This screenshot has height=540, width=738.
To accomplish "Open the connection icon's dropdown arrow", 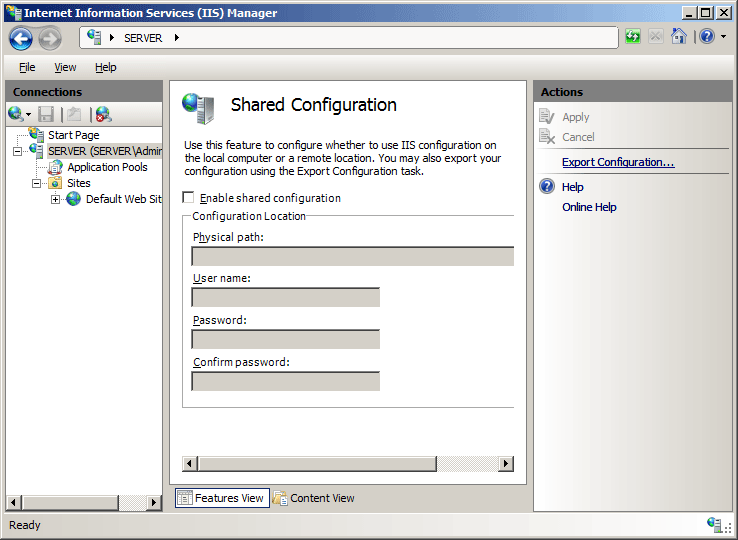I will click(28, 114).
